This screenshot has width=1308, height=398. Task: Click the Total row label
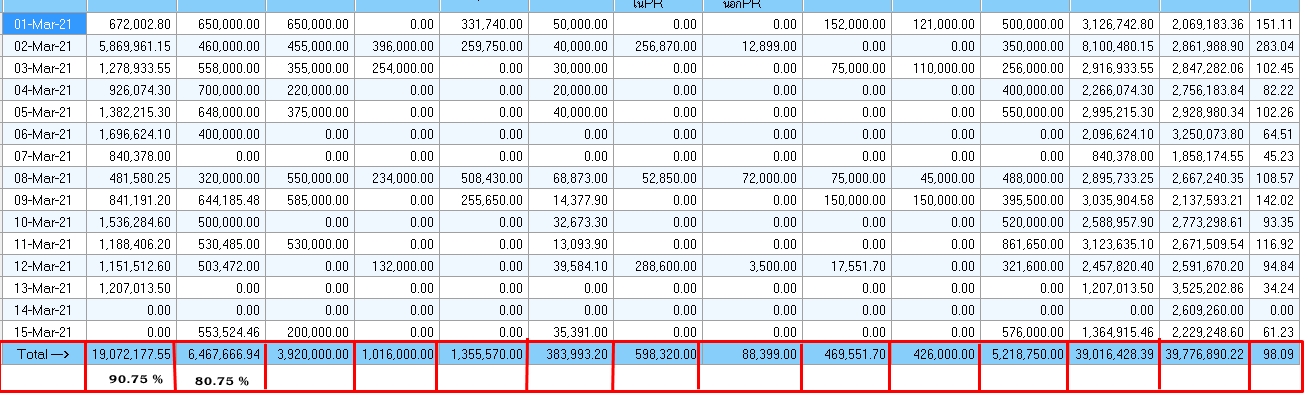(44, 353)
